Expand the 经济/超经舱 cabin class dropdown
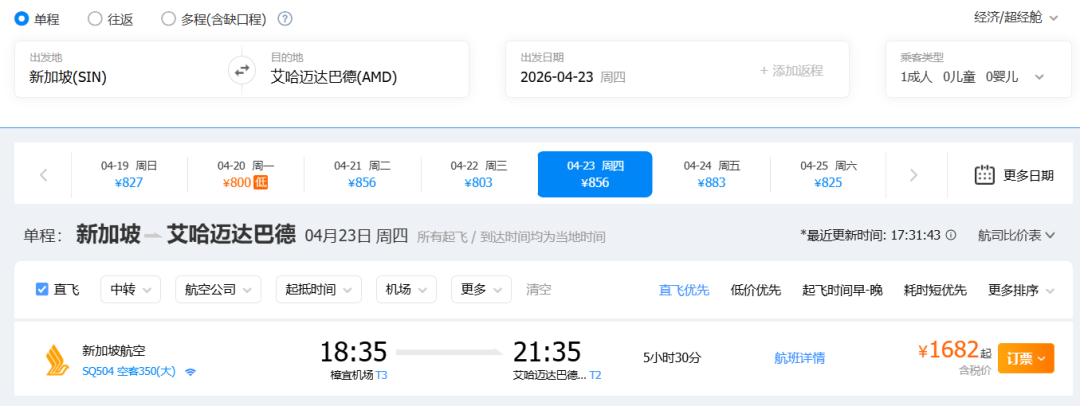 click(x=1016, y=17)
